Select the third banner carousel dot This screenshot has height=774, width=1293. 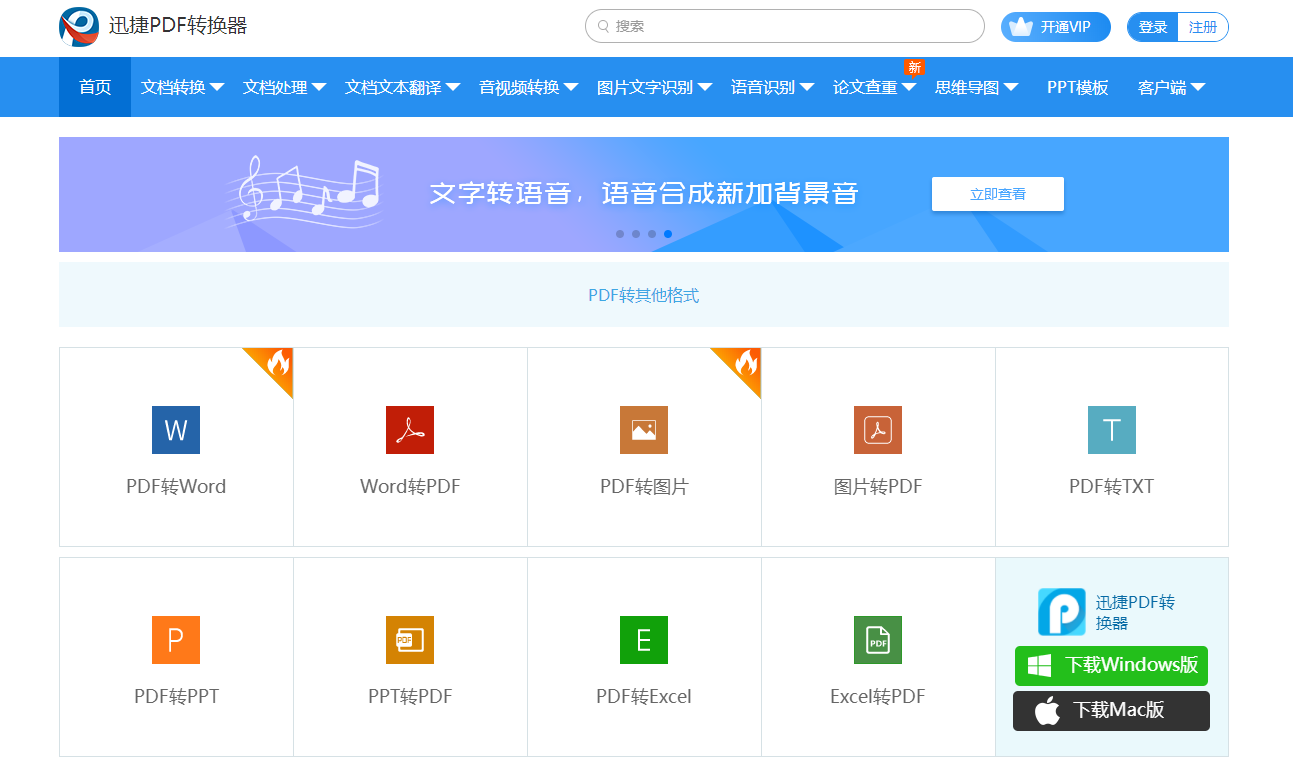(652, 234)
